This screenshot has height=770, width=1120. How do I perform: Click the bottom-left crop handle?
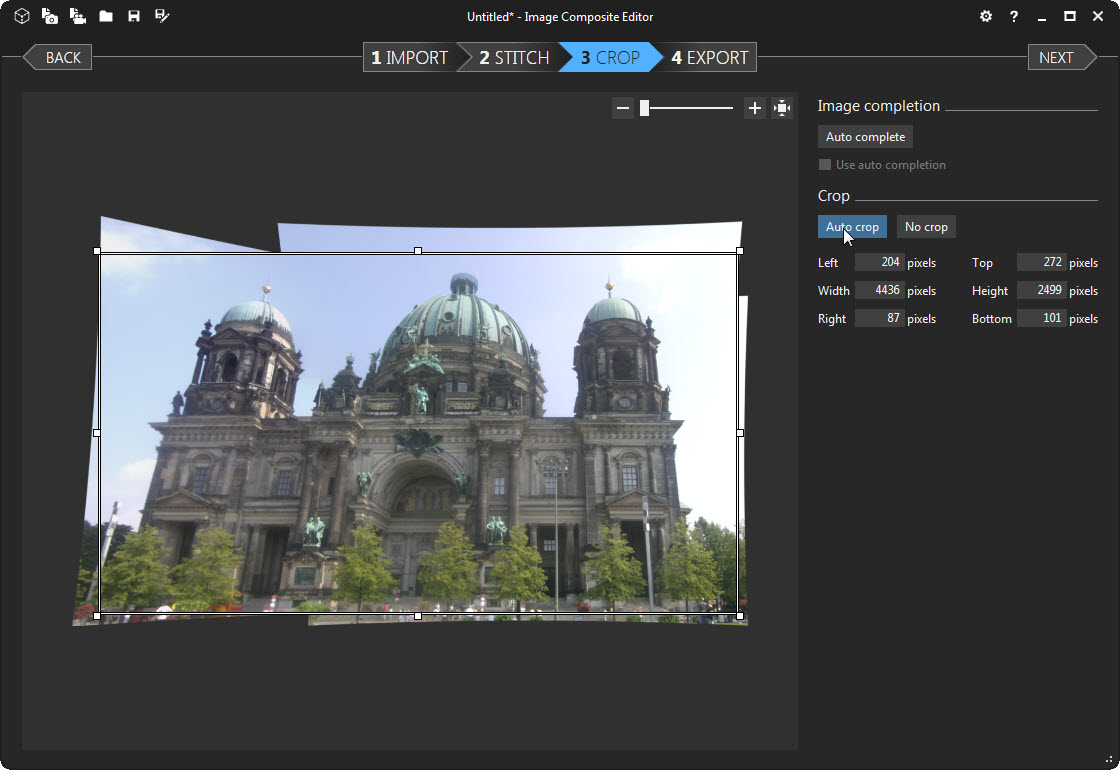tap(97, 616)
